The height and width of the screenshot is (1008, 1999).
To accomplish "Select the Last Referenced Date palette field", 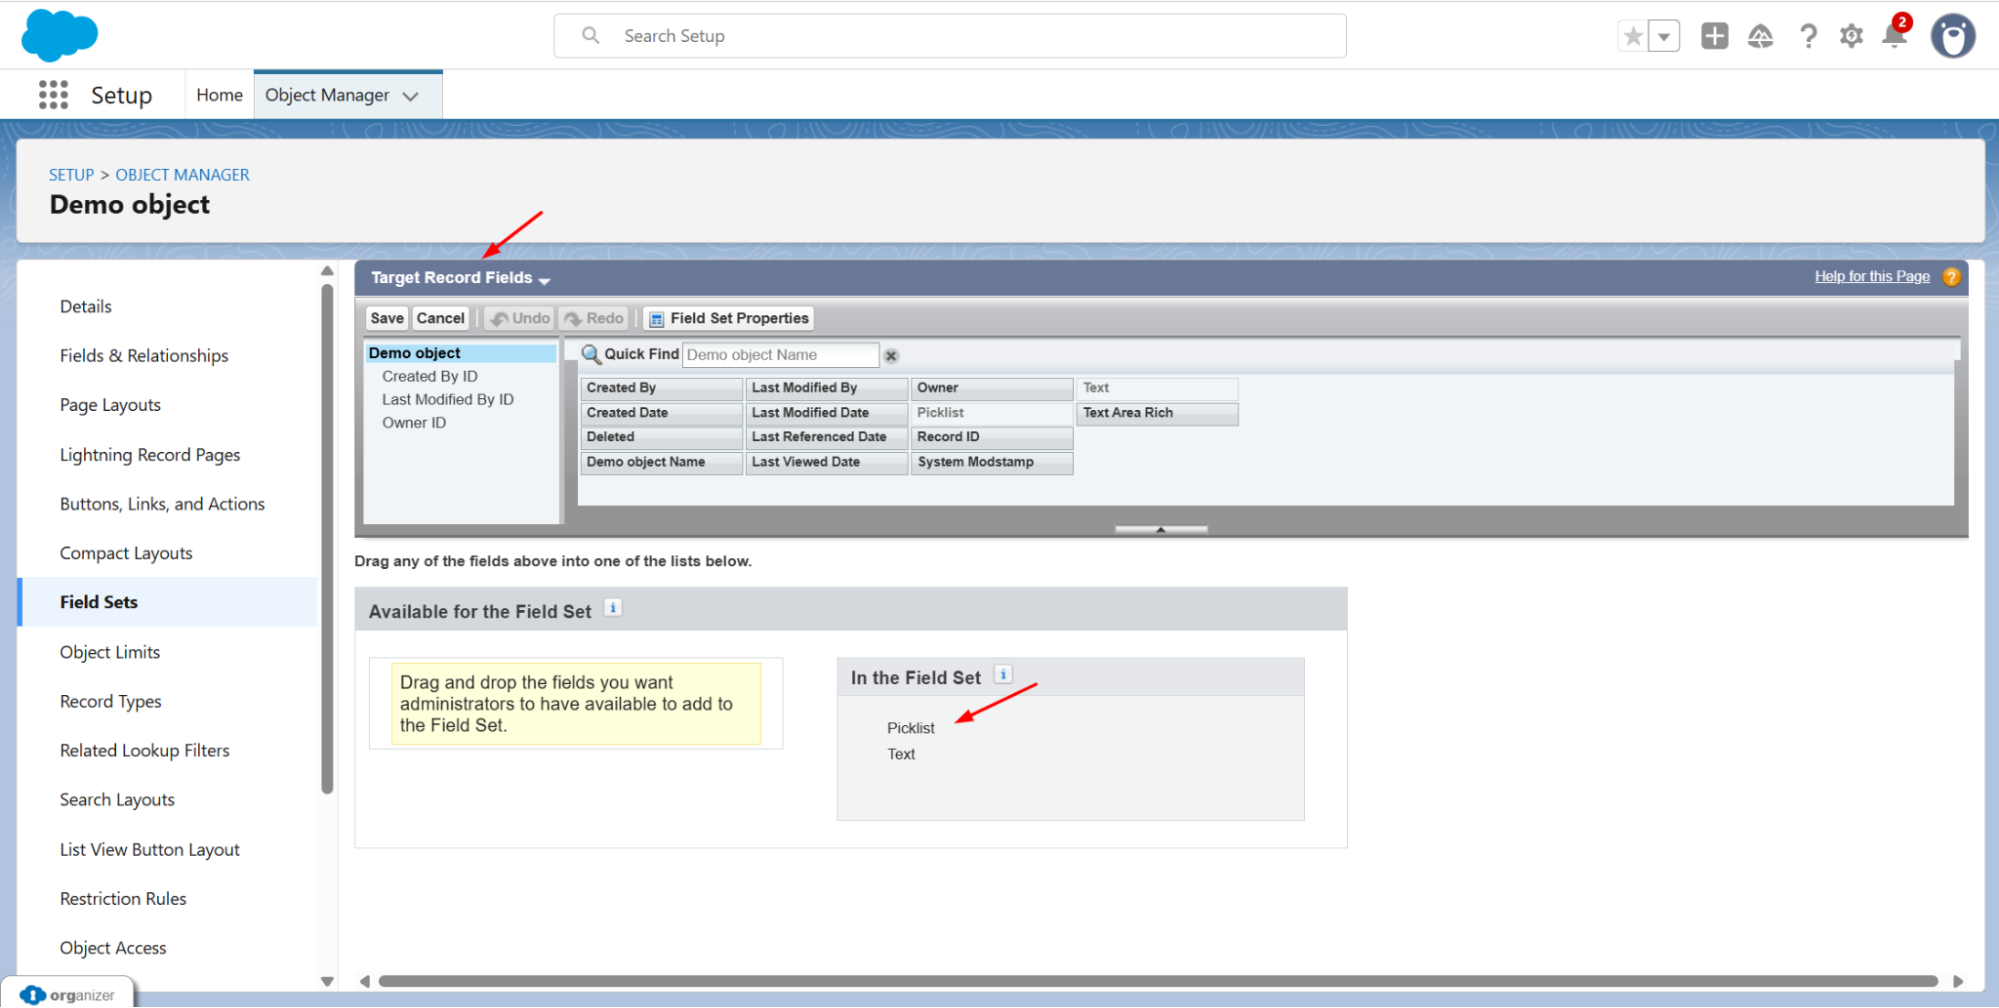I will pos(827,437).
